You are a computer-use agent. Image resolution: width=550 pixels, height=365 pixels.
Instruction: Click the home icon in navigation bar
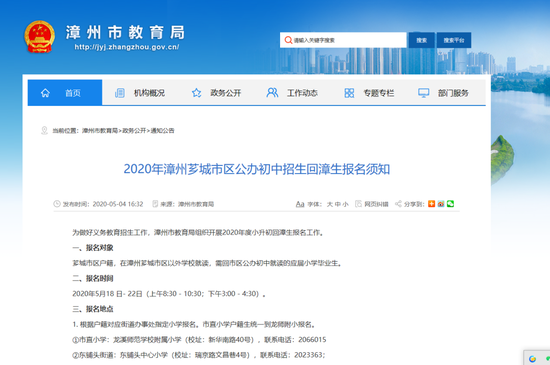coord(45,93)
